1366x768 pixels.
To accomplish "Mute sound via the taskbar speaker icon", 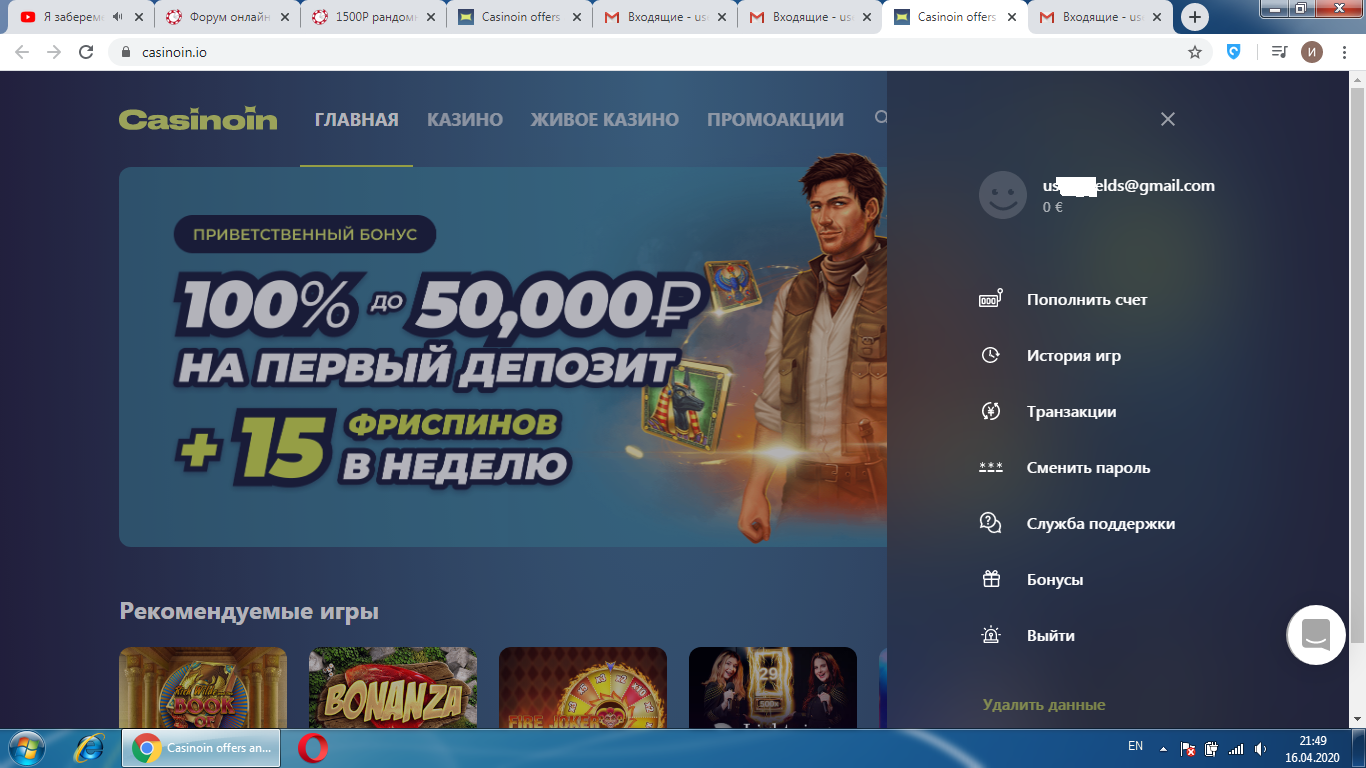I will tap(1259, 746).
